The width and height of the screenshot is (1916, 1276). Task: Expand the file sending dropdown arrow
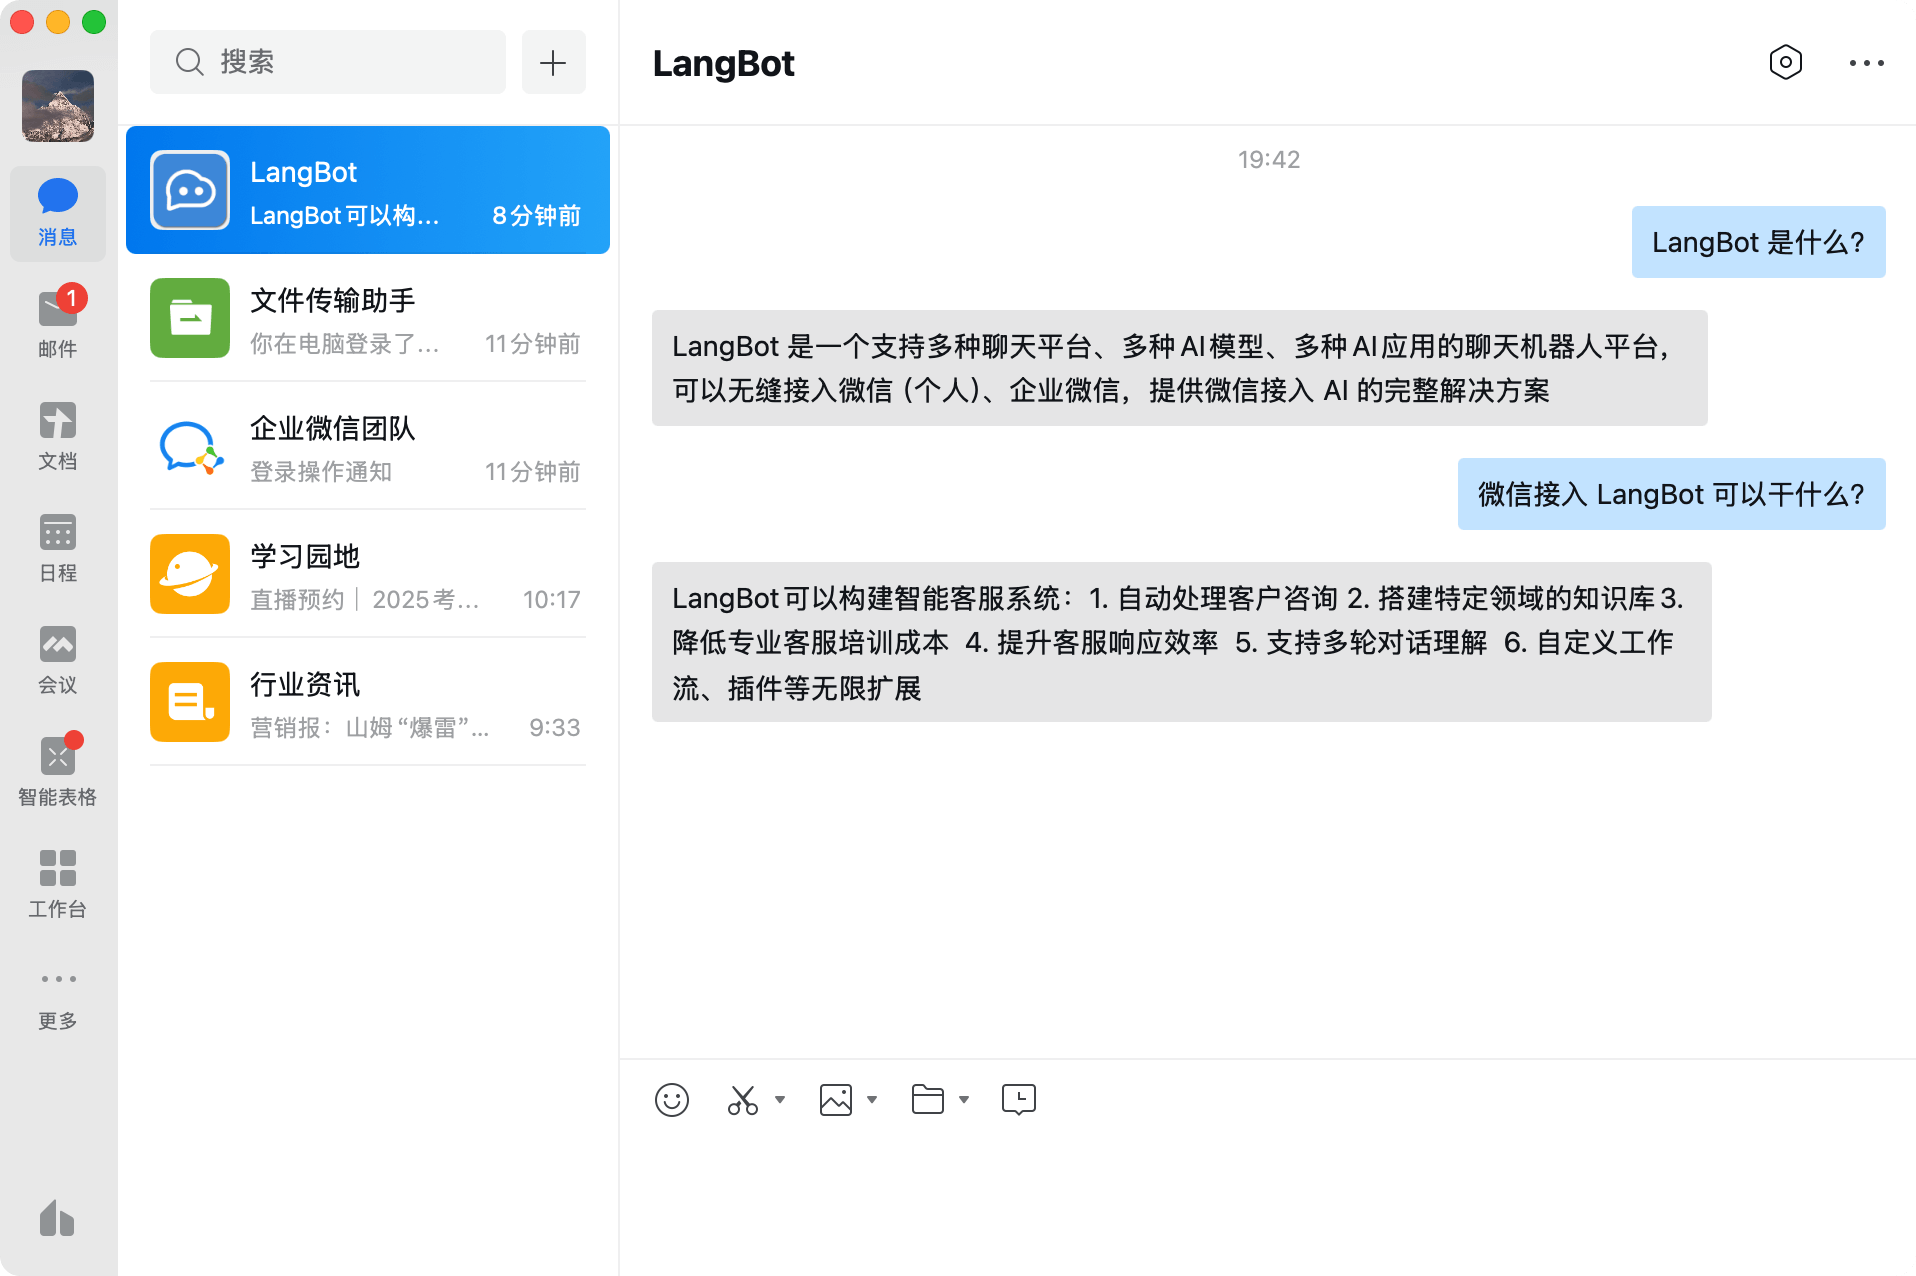[964, 1101]
